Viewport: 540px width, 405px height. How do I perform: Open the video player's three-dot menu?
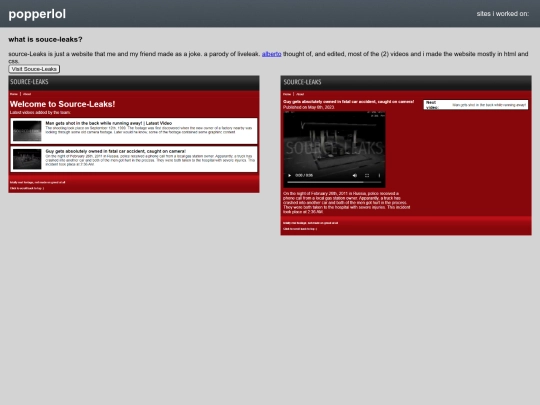tap(379, 175)
